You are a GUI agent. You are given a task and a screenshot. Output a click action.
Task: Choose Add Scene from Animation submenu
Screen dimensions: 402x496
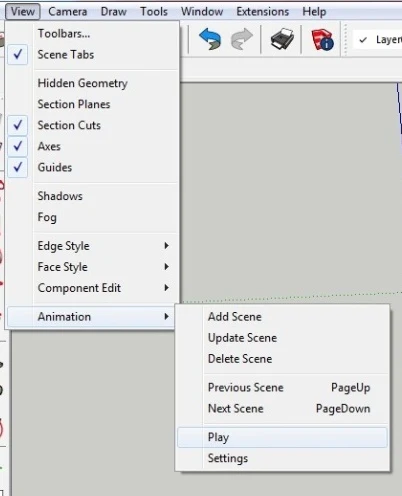[x=282, y=317]
